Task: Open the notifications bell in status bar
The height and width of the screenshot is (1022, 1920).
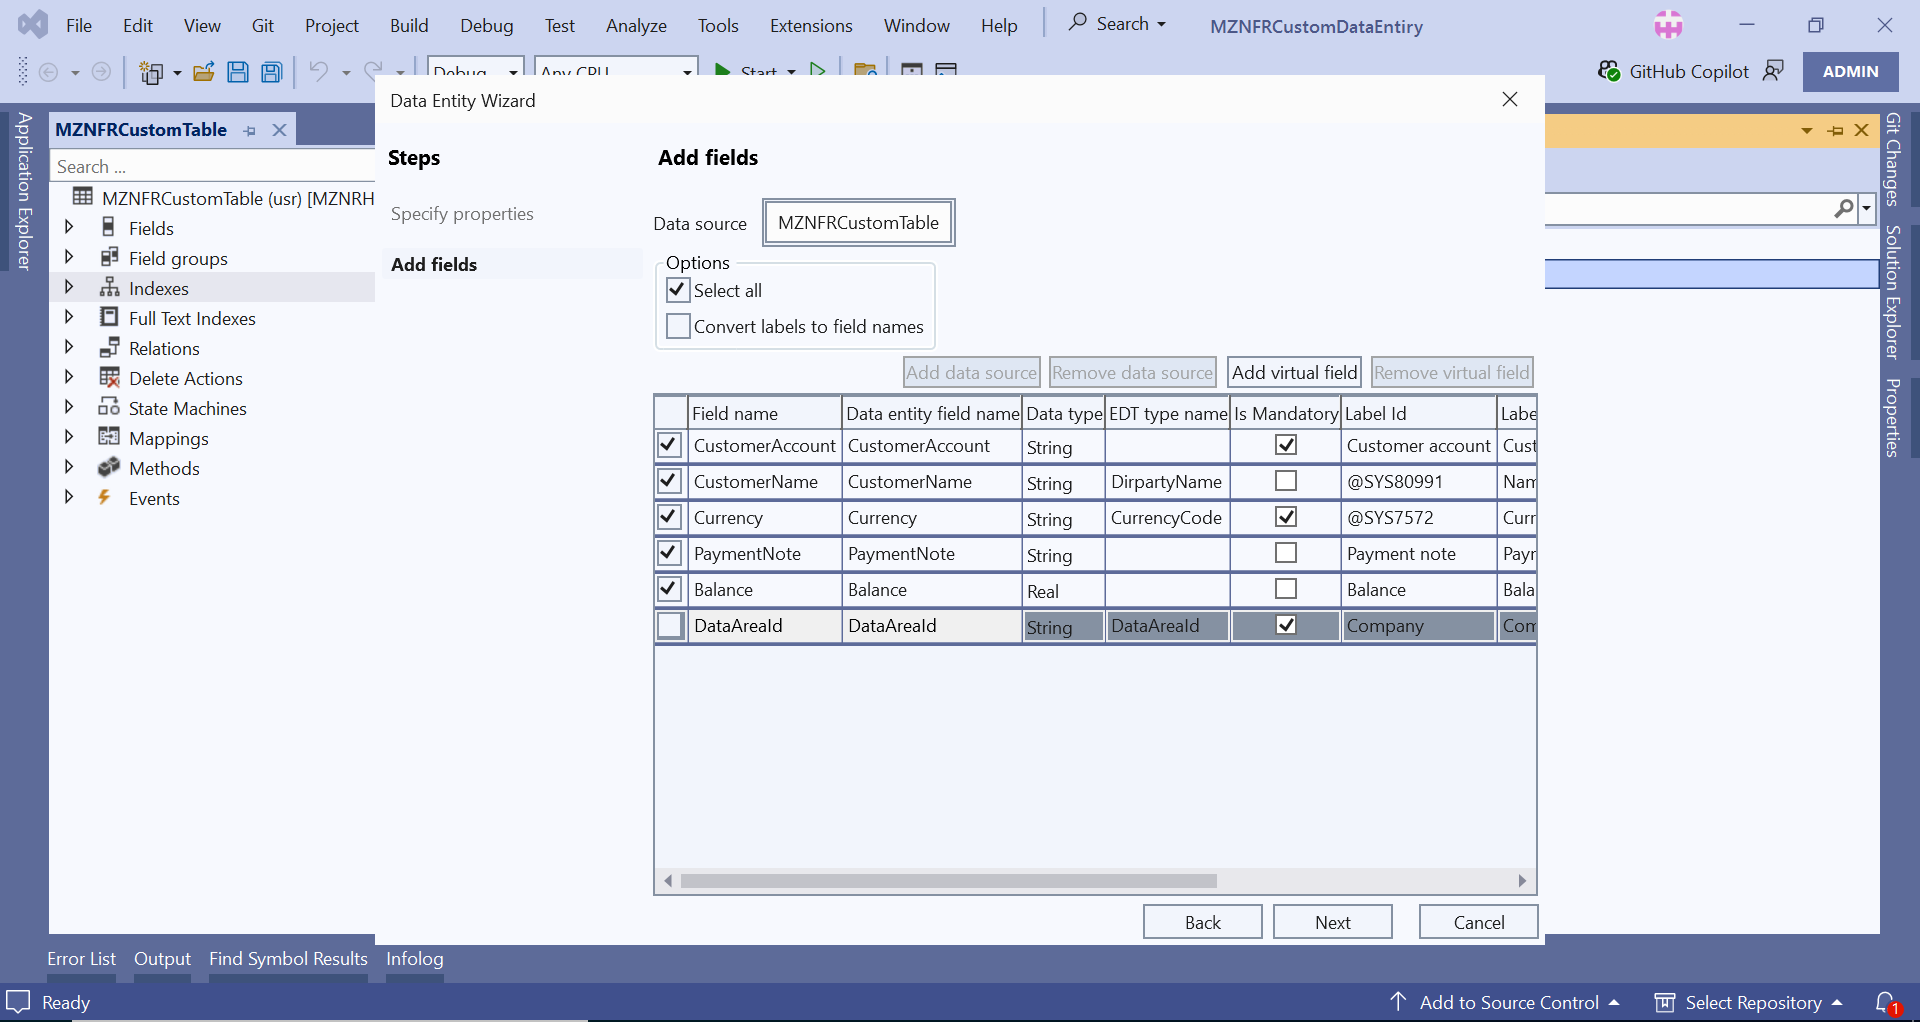Action: pyautogui.click(x=1886, y=1002)
